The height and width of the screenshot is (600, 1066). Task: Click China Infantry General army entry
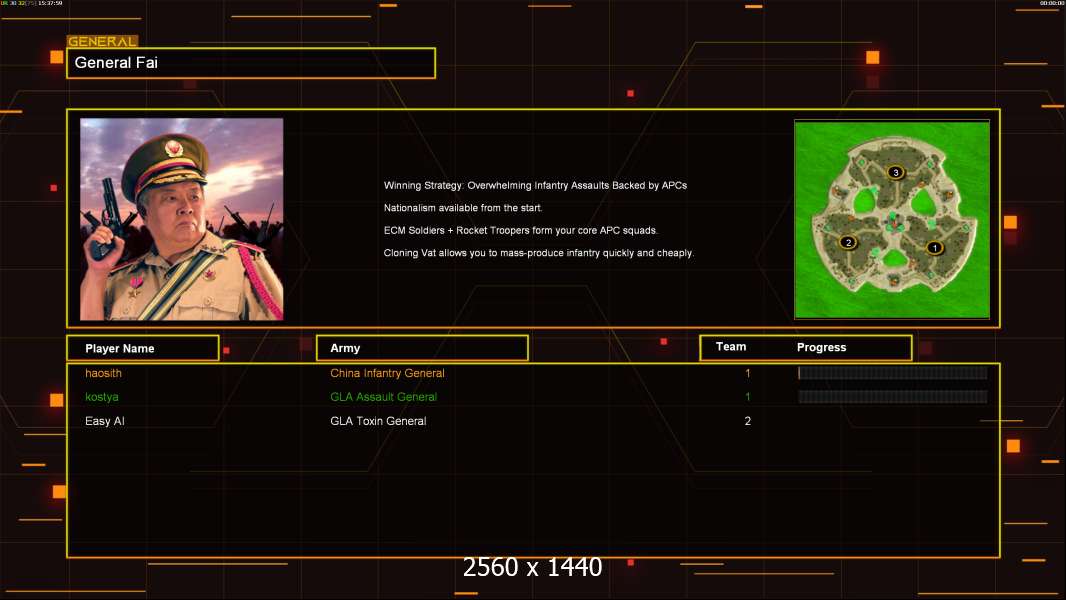[387, 373]
